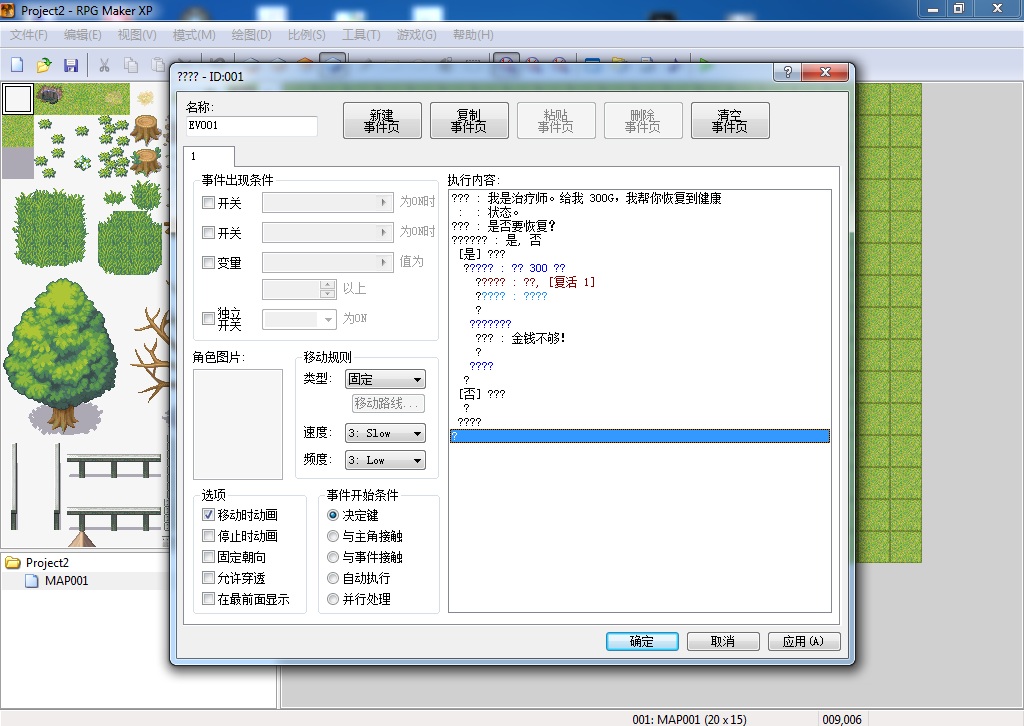Open the 绘图(D) menu

(251, 35)
